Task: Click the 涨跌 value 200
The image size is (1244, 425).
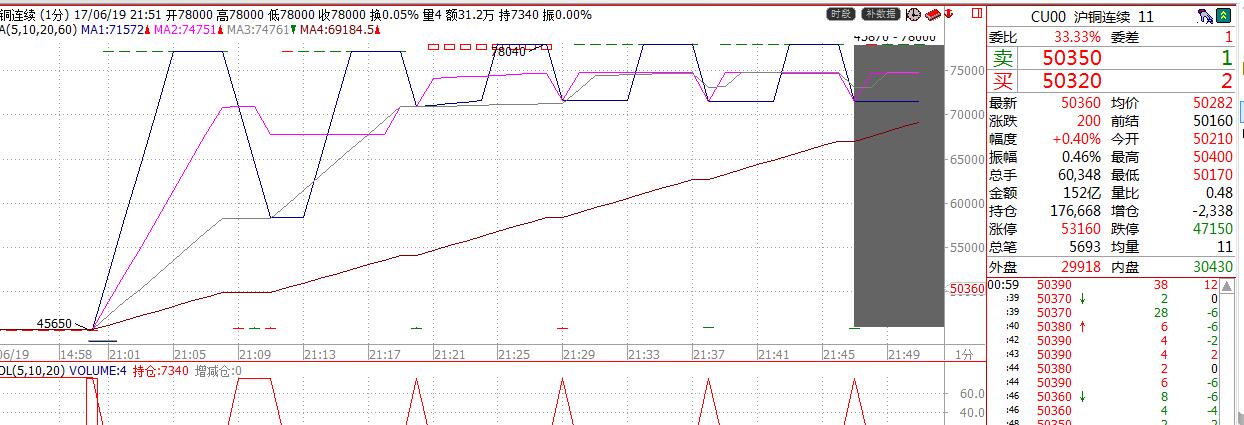Action: click(1088, 121)
